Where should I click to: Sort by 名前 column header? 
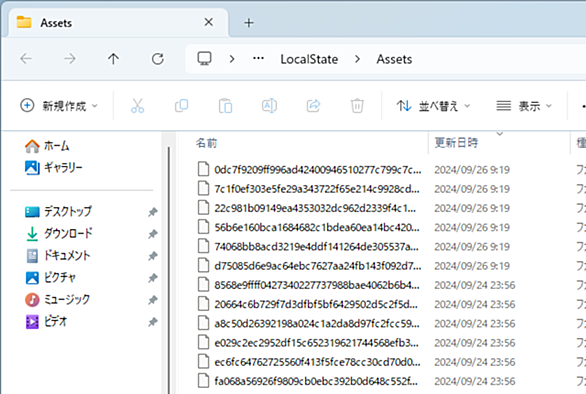click(x=206, y=143)
